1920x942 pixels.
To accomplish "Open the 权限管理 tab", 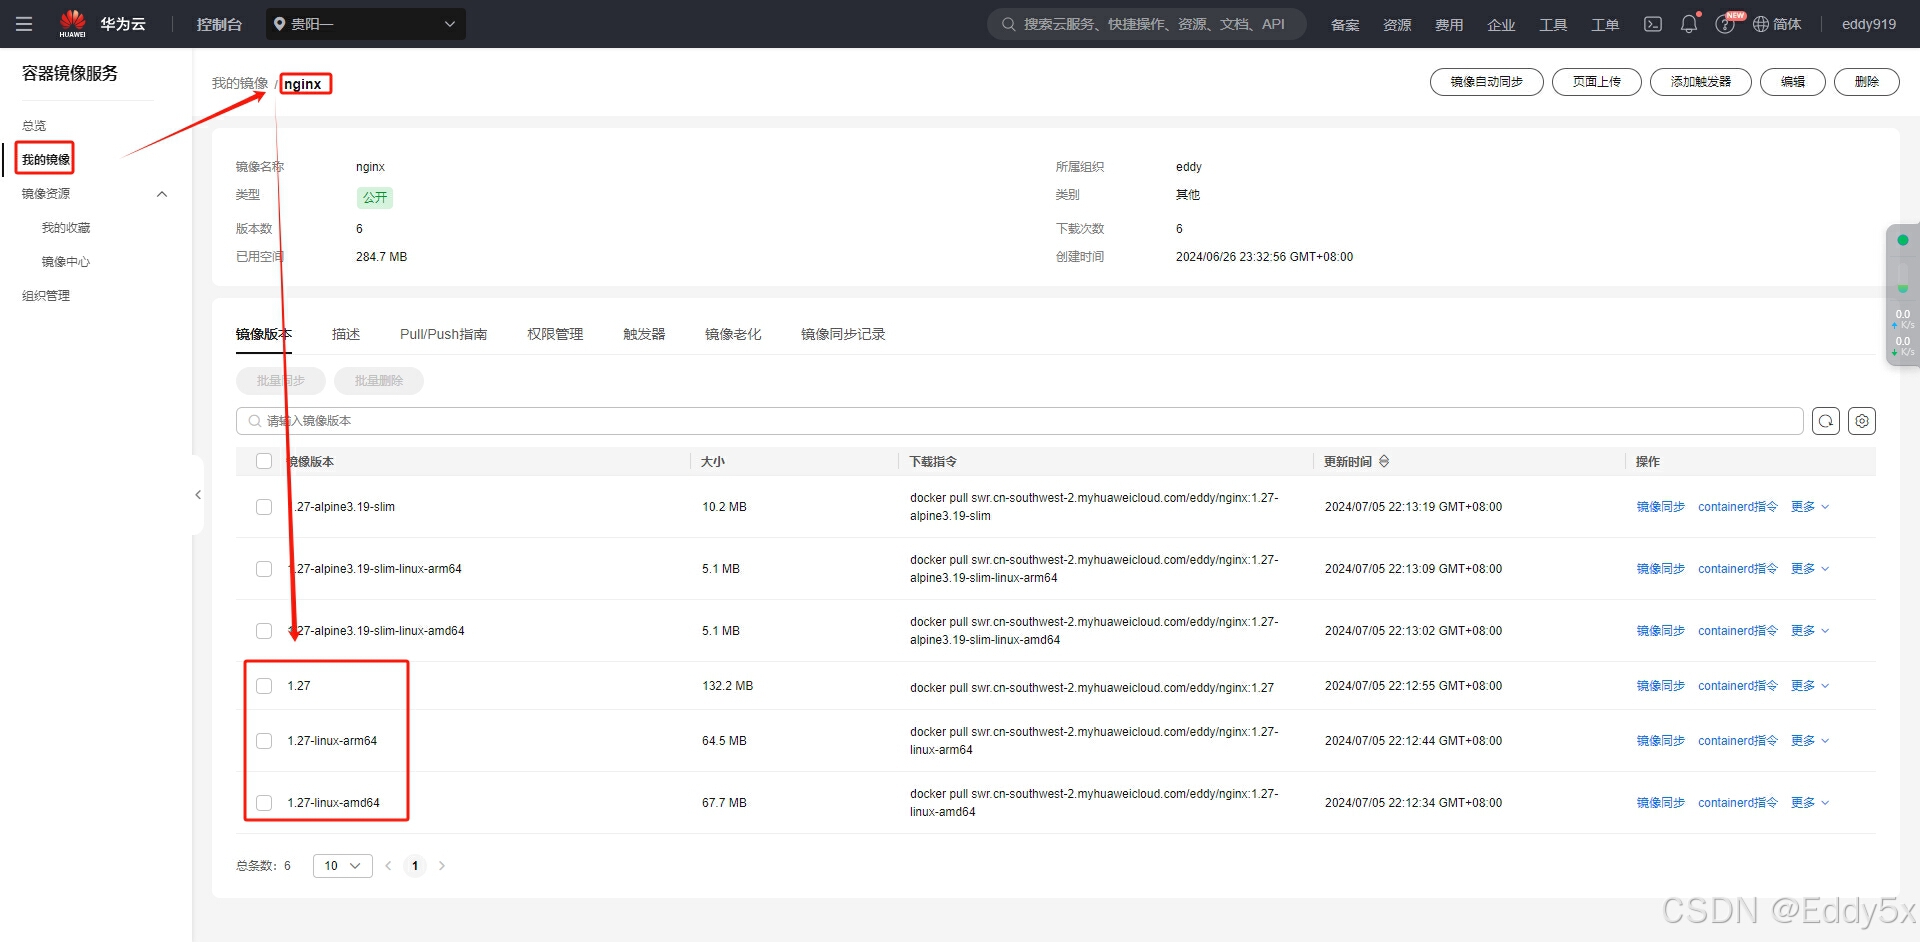I will pyautogui.click(x=555, y=334).
